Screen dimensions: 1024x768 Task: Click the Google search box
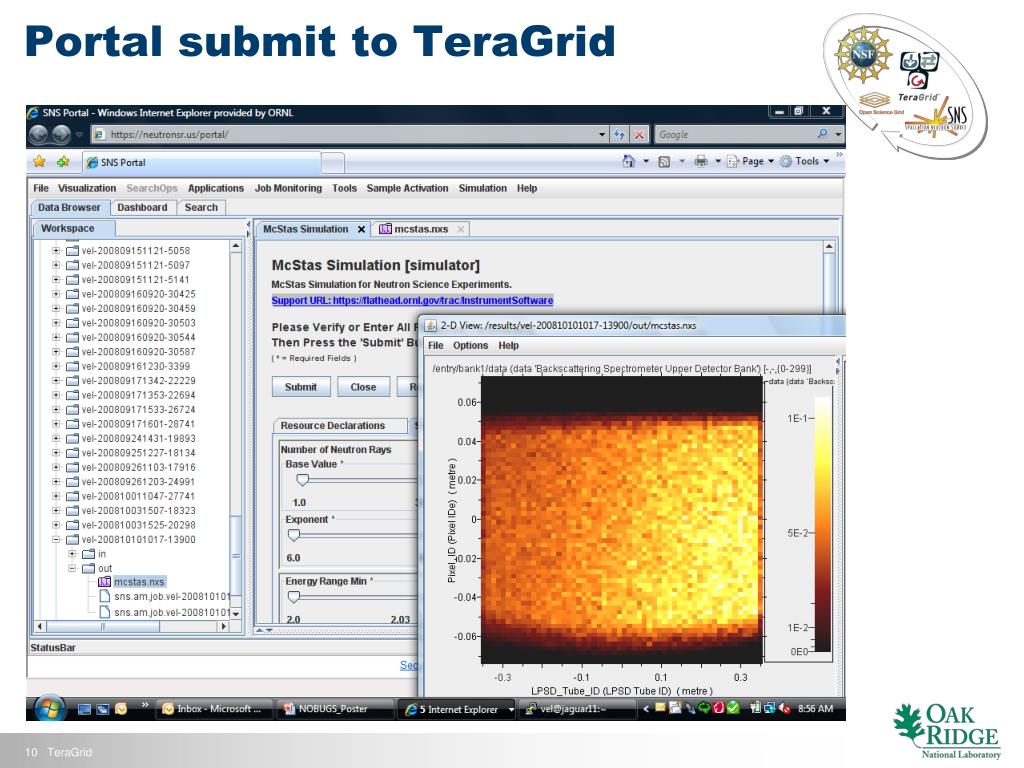pyautogui.click(x=734, y=135)
